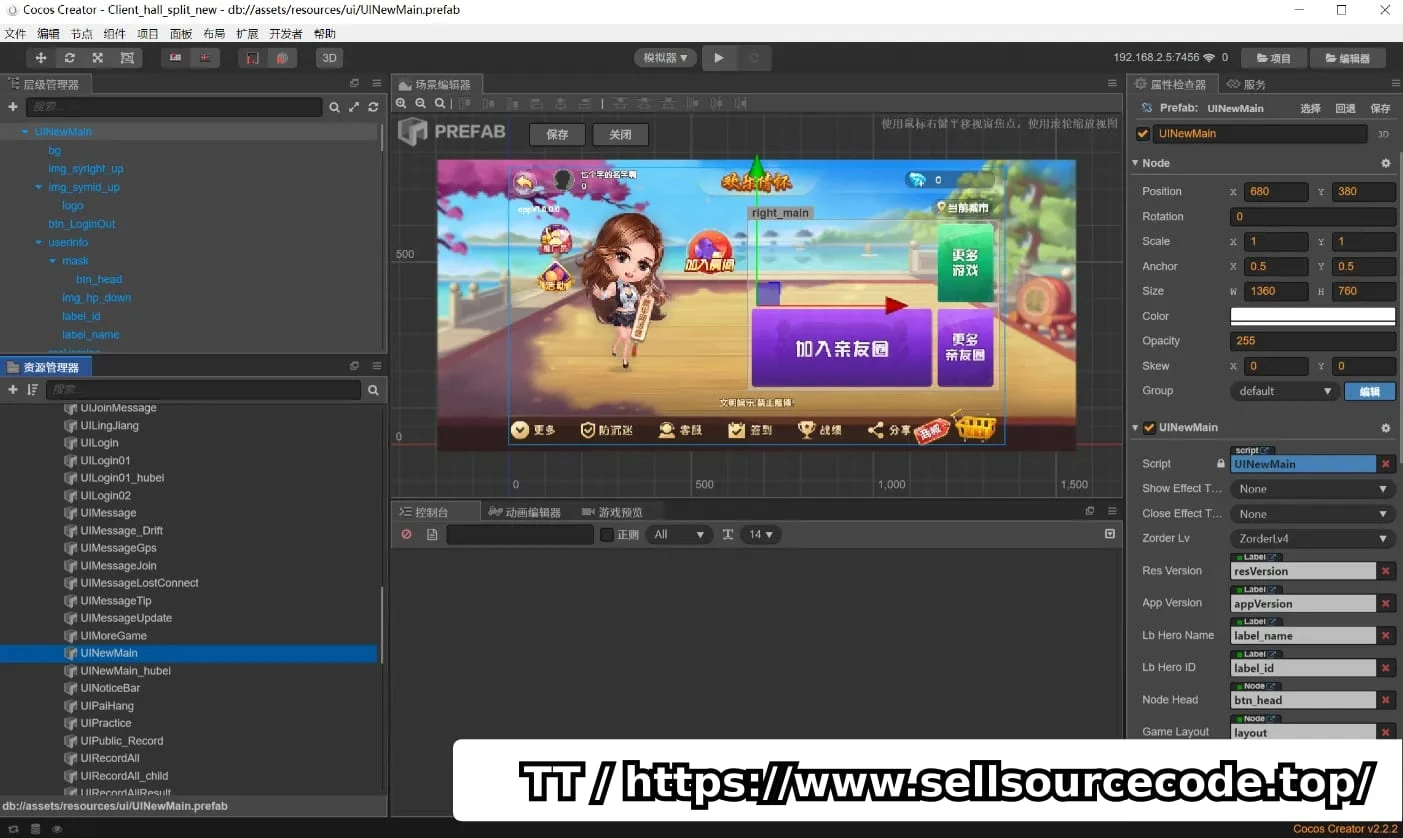
Task: Select the Move tool in the toolbar
Action: pos(41,58)
